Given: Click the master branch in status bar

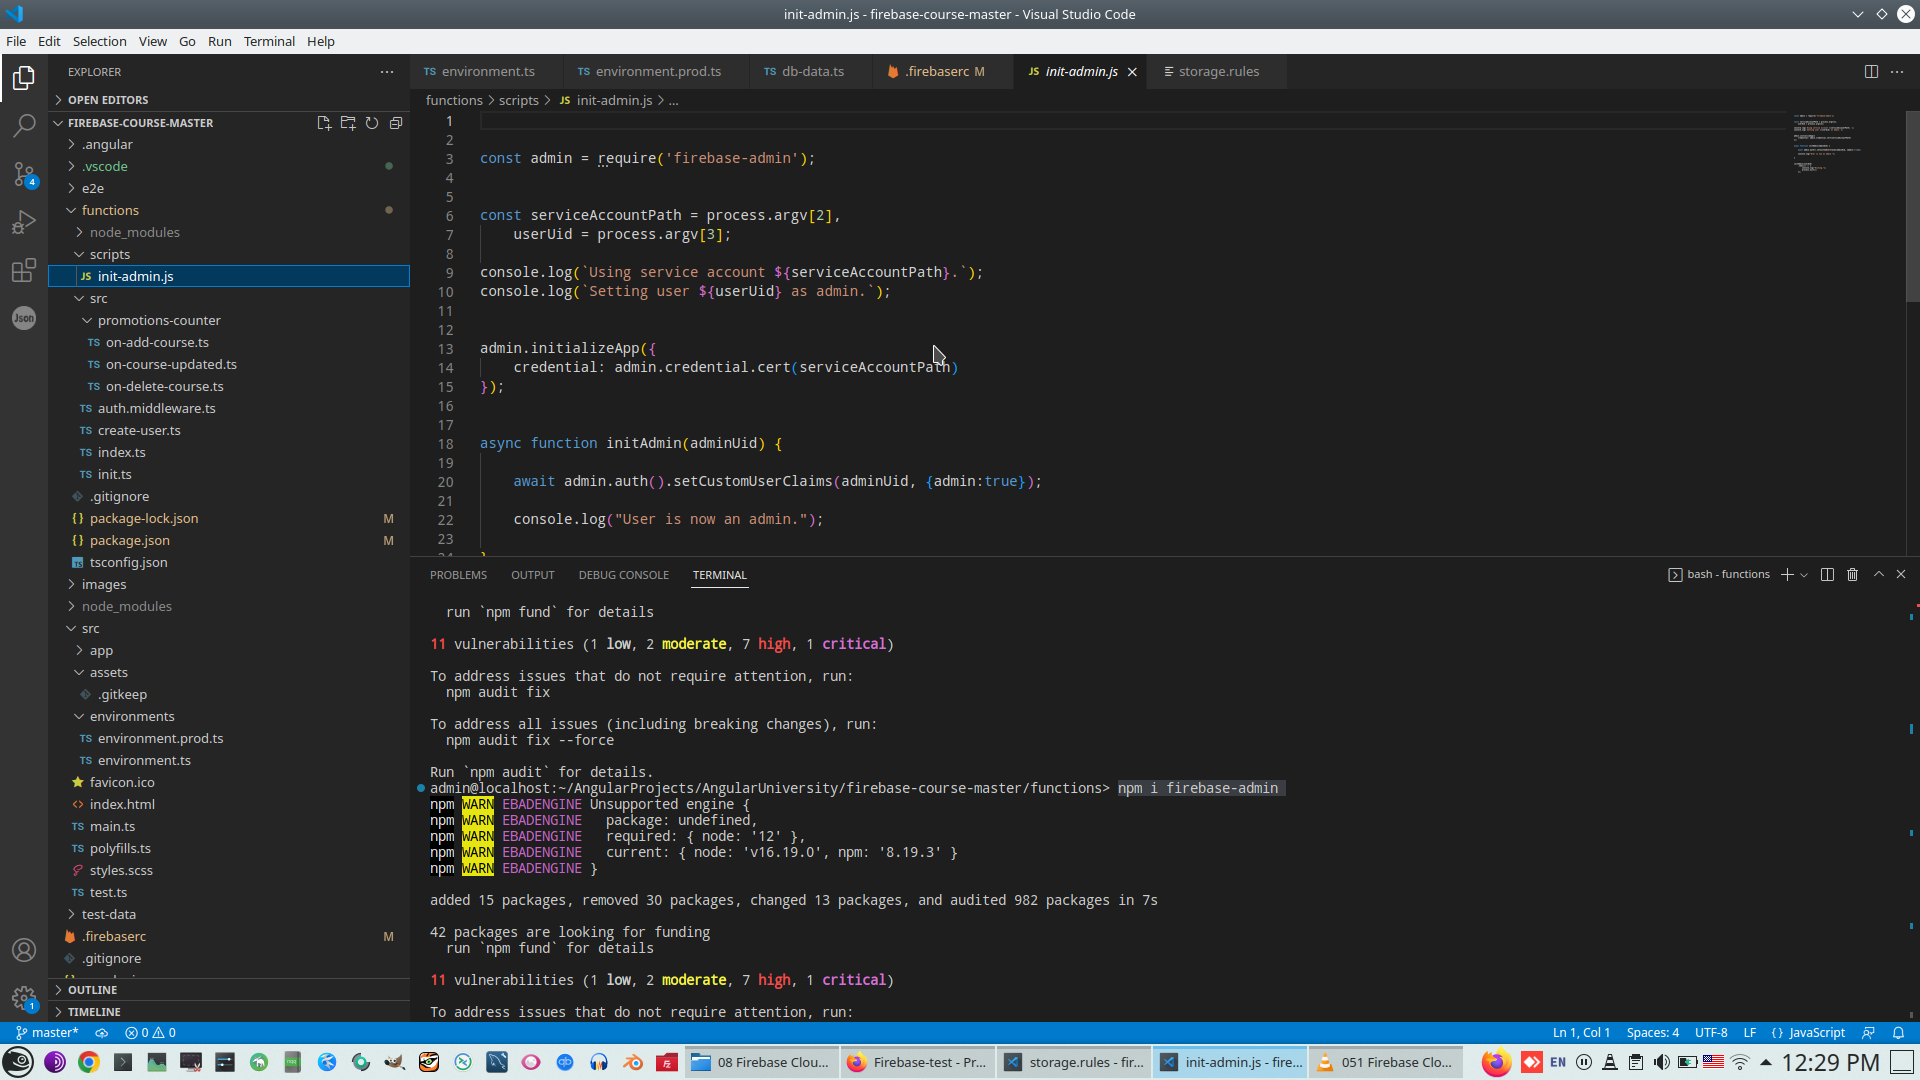Looking at the screenshot, I should tap(47, 1033).
